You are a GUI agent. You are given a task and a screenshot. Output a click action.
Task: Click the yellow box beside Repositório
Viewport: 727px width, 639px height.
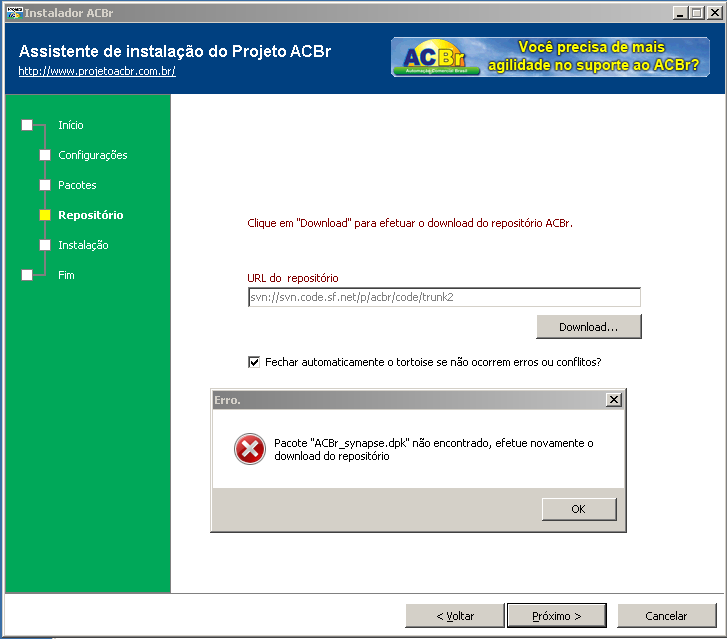coord(45,215)
